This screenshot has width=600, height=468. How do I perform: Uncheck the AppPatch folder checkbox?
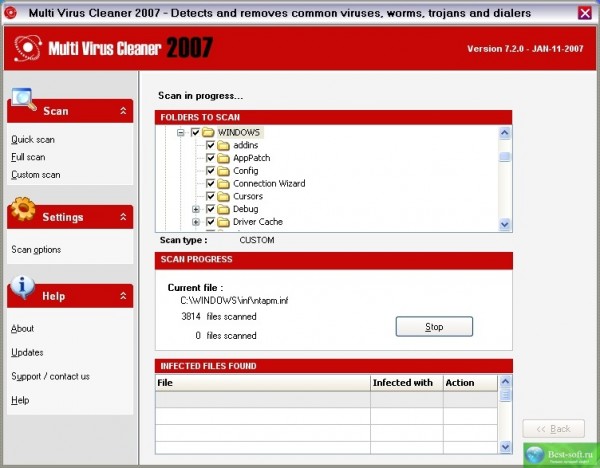(210, 158)
